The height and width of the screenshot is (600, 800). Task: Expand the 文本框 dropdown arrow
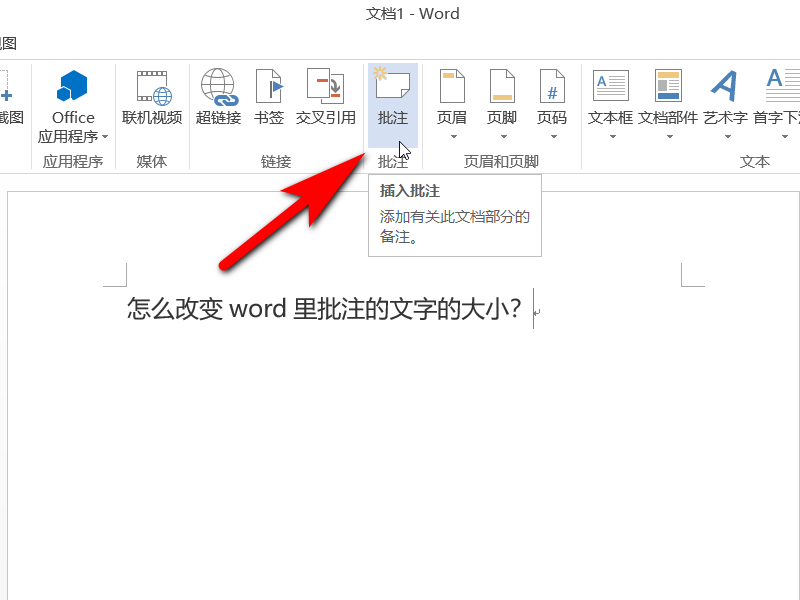[613, 137]
